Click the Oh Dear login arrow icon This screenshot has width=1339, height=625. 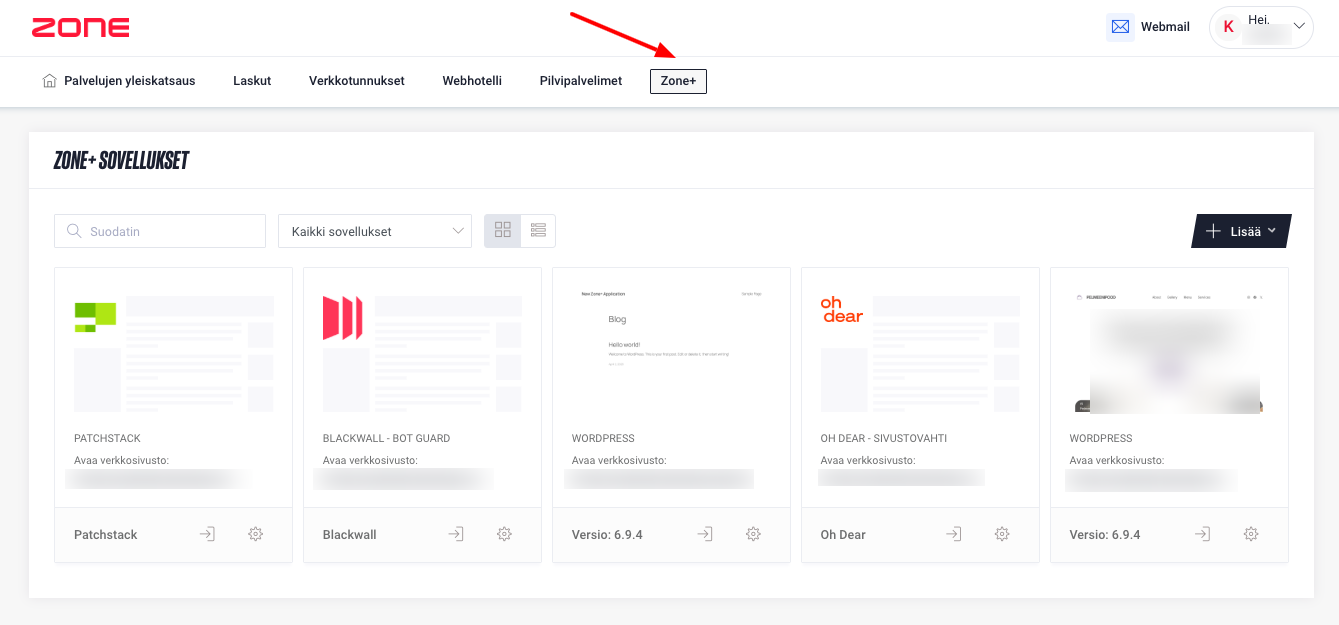954,534
